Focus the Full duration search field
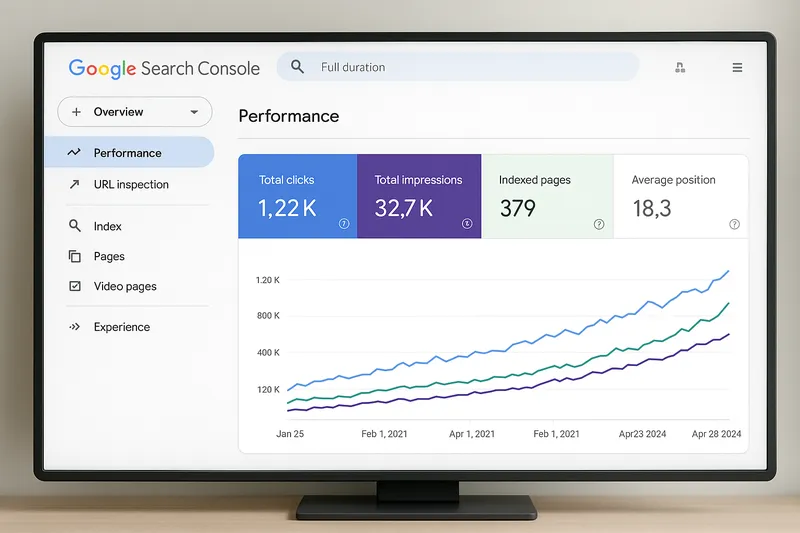The width and height of the screenshot is (800, 533). pos(458,67)
